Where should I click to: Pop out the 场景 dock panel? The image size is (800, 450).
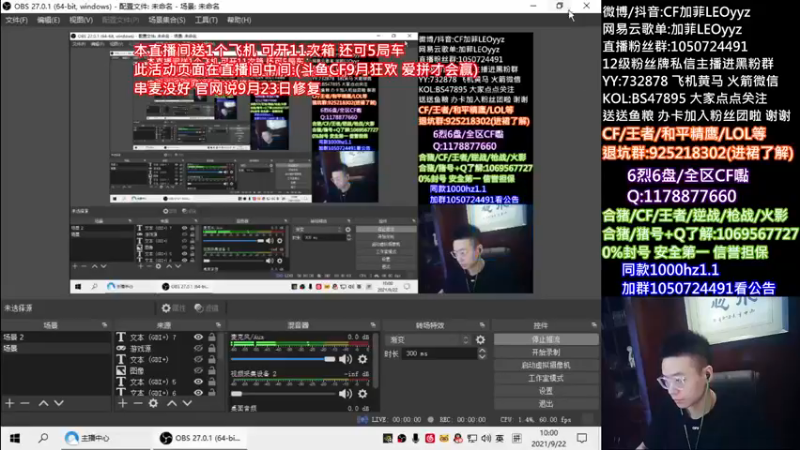point(105,325)
